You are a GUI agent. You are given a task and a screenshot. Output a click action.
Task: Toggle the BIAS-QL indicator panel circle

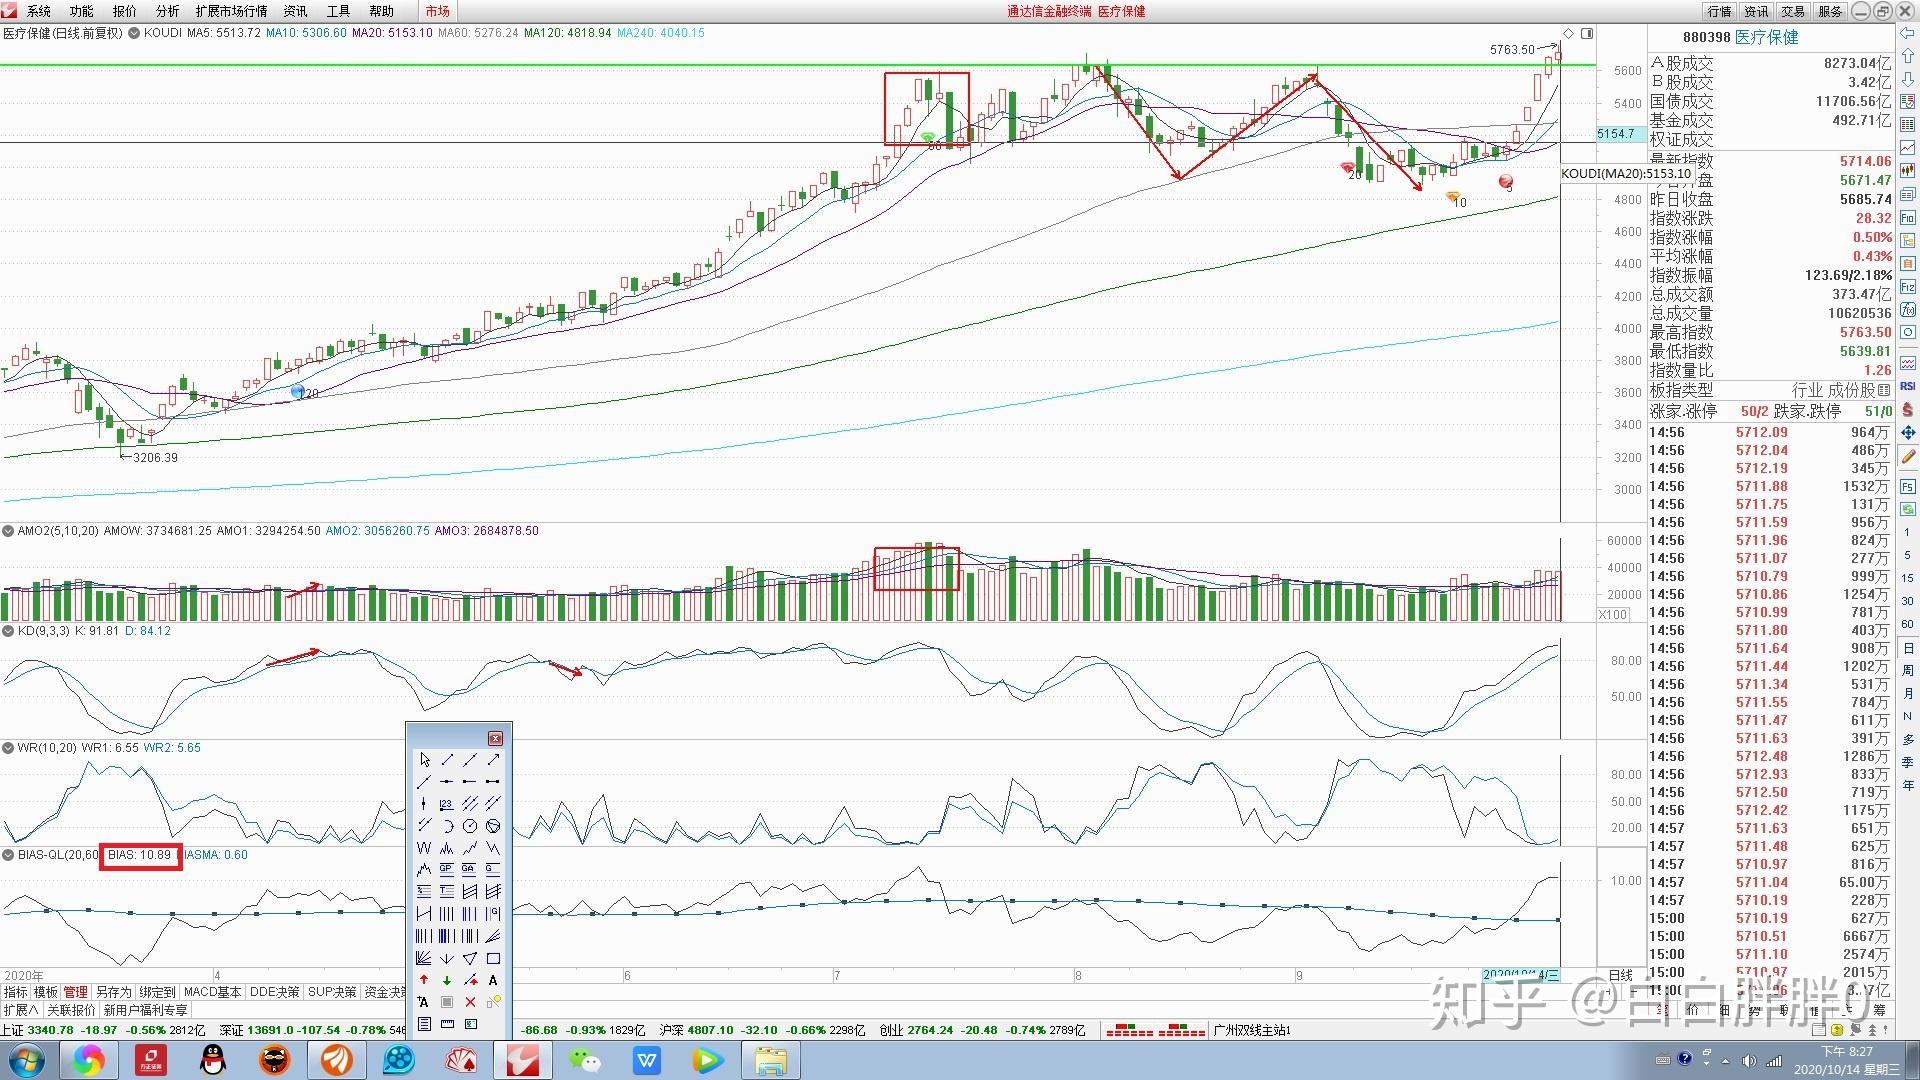tap(8, 855)
